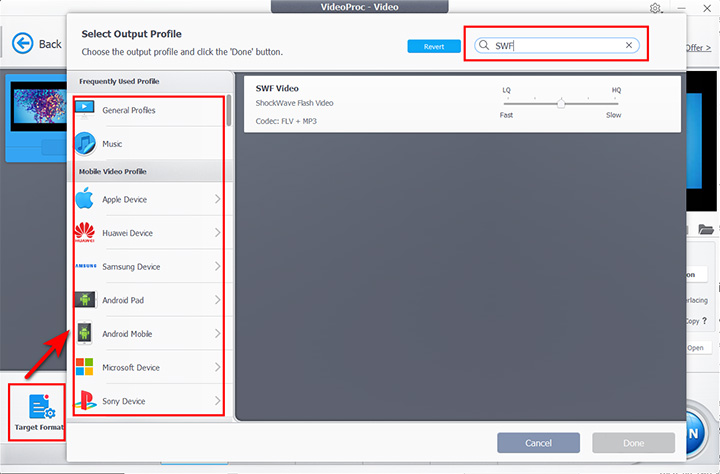This screenshot has width=720, height=474.
Task: Expand the Sony Device chevron
Action: 218,401
